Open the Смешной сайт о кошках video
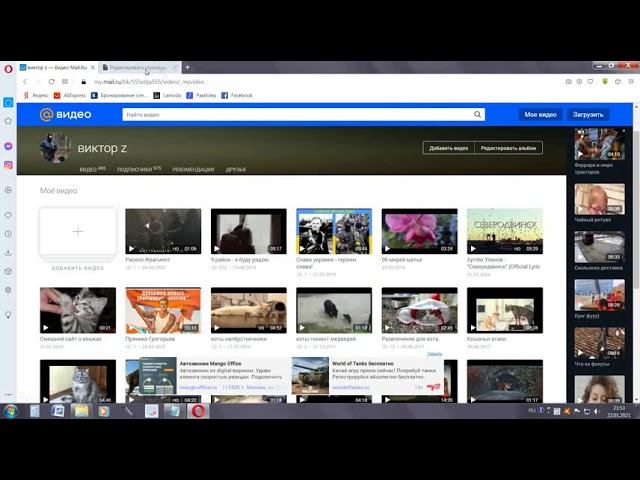The height and width of the screenshot is (480, 640). (x=78, y=310)
